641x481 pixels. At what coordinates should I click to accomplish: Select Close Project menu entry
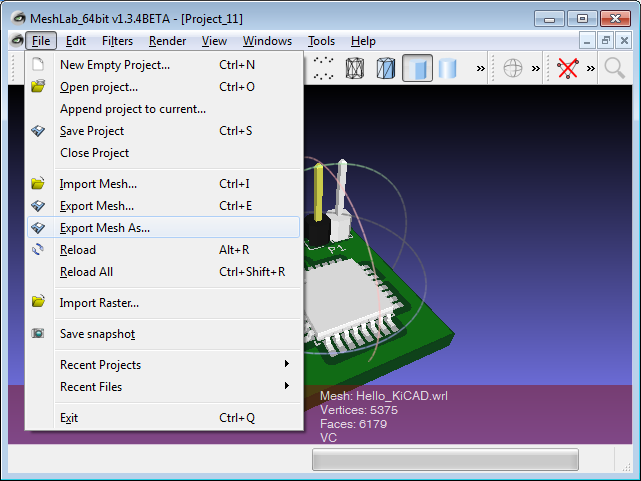coord(164,153)
